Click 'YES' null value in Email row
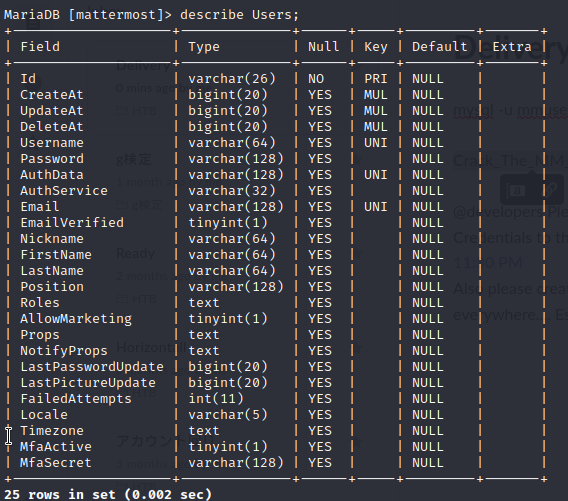The width and height of the screenshot is (568, 501). [x=320, y=206]
